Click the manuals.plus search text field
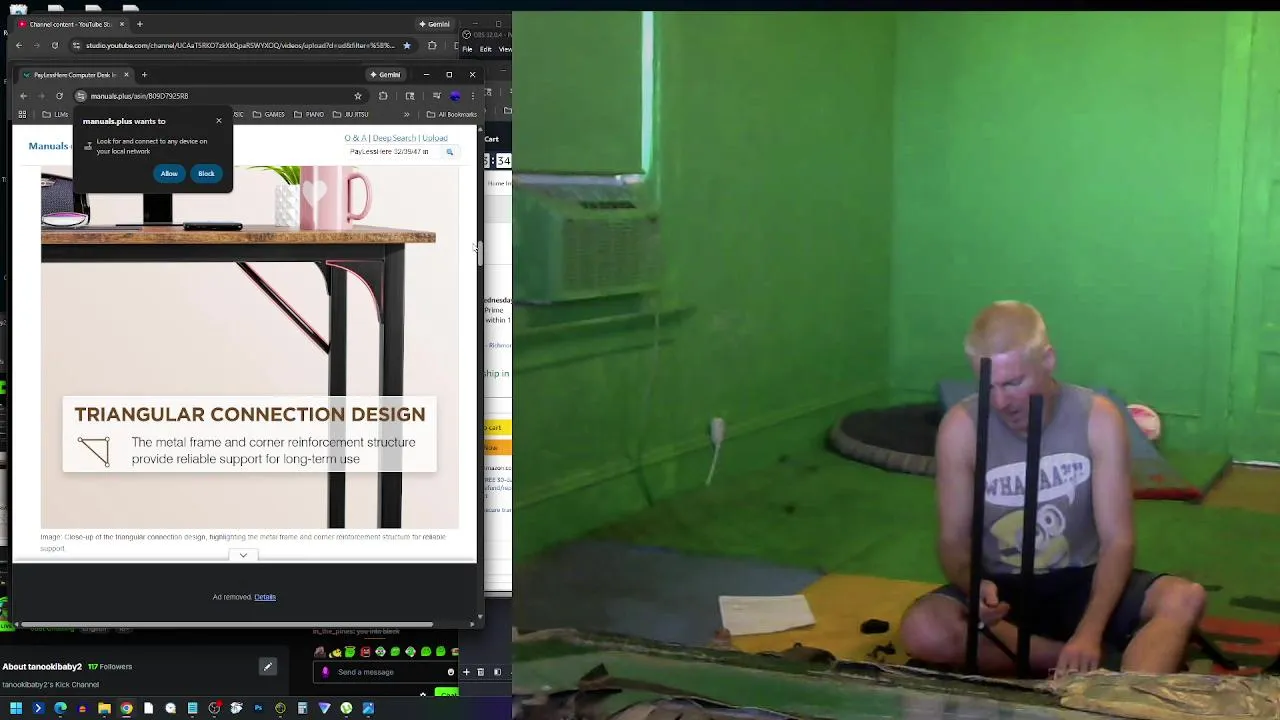Screen dimensions: 1280x720 393,152
